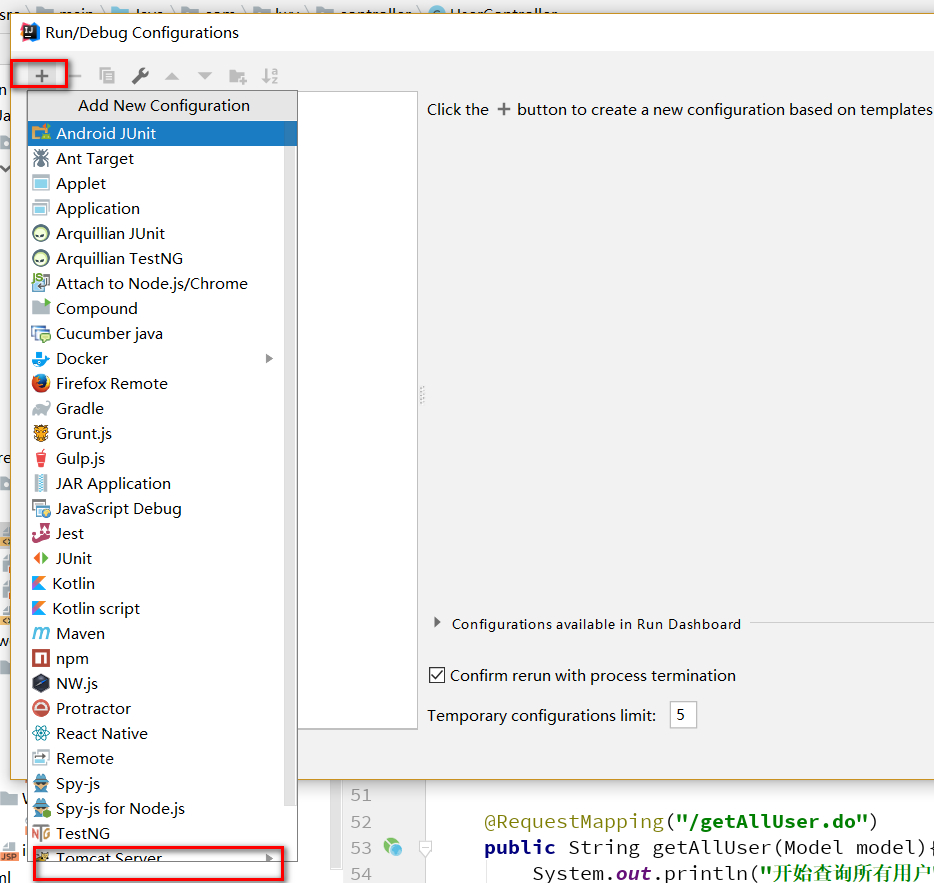Click the getAllUser.do request mapping string
Image resolution: width=934 pixels, height=883 pixels.
[771, 822]
